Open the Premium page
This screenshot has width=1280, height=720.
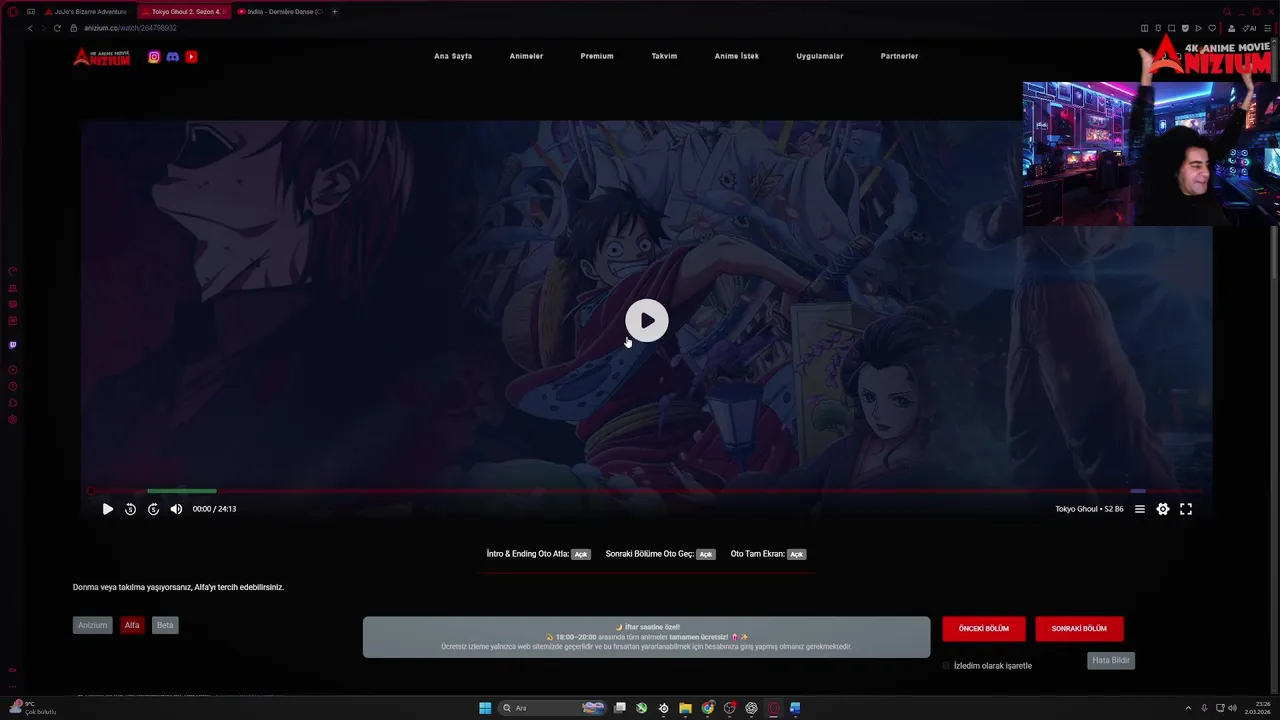[597, 56]
